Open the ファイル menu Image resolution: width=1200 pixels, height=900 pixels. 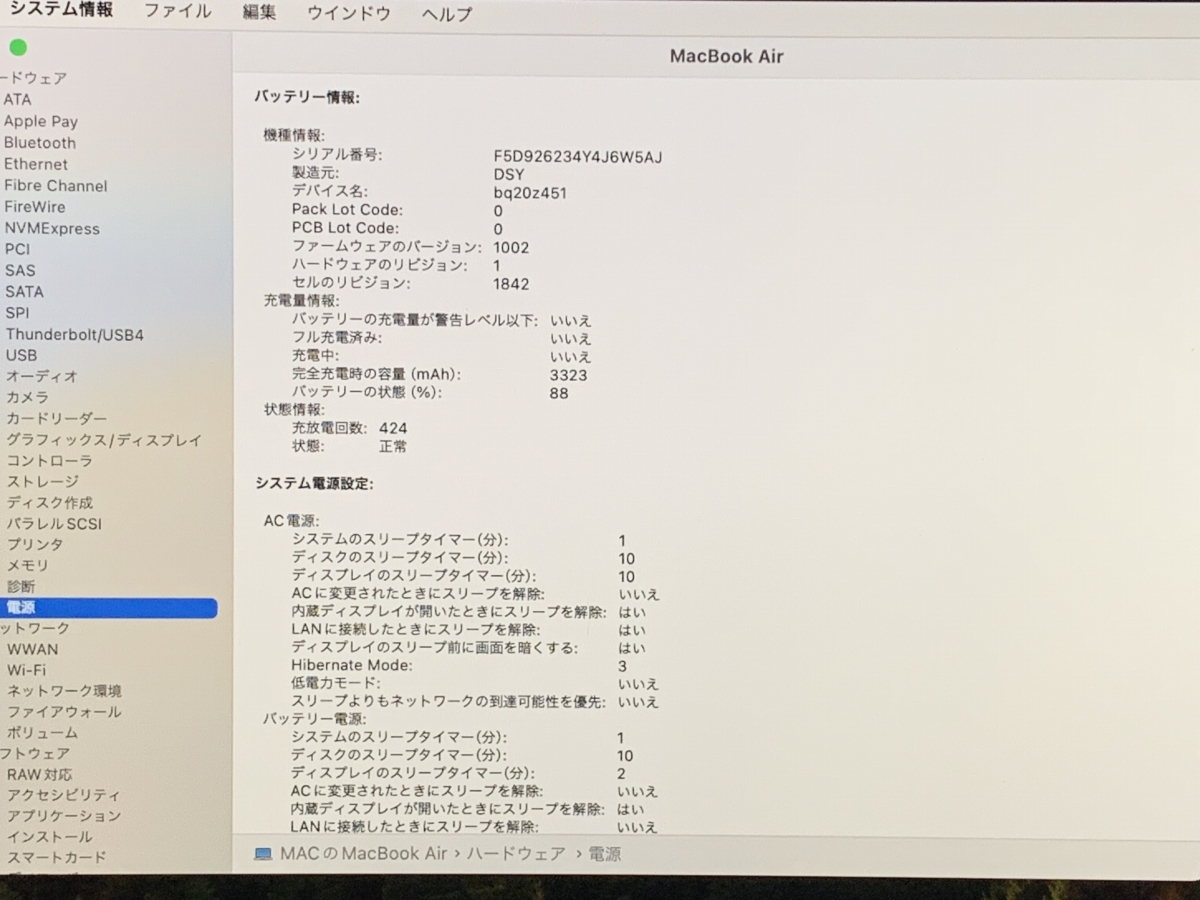(x=177, y=13)
